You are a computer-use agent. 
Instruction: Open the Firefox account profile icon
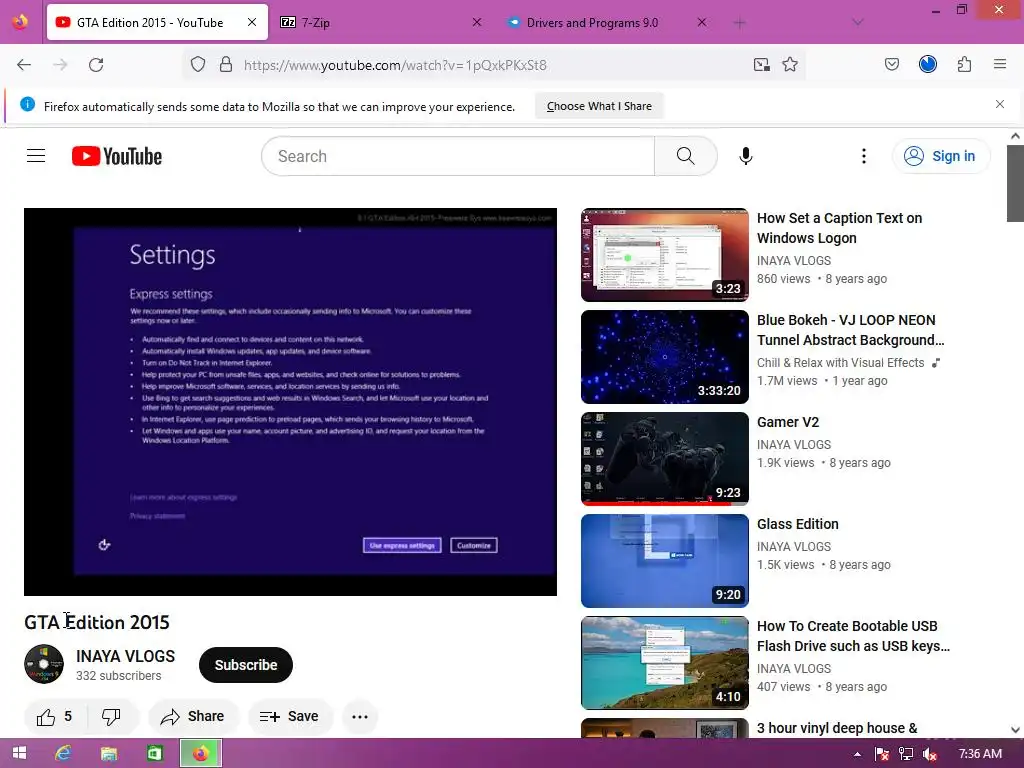(928, 64)
